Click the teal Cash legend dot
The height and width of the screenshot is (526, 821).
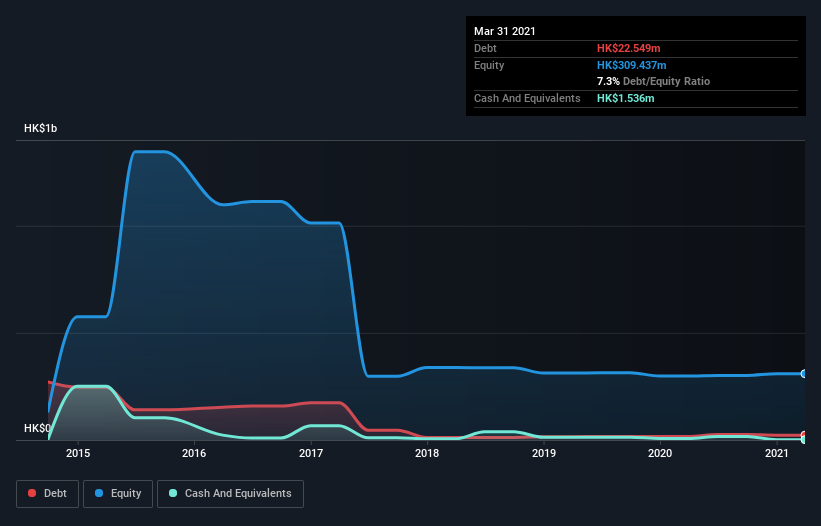coord(173,493)
